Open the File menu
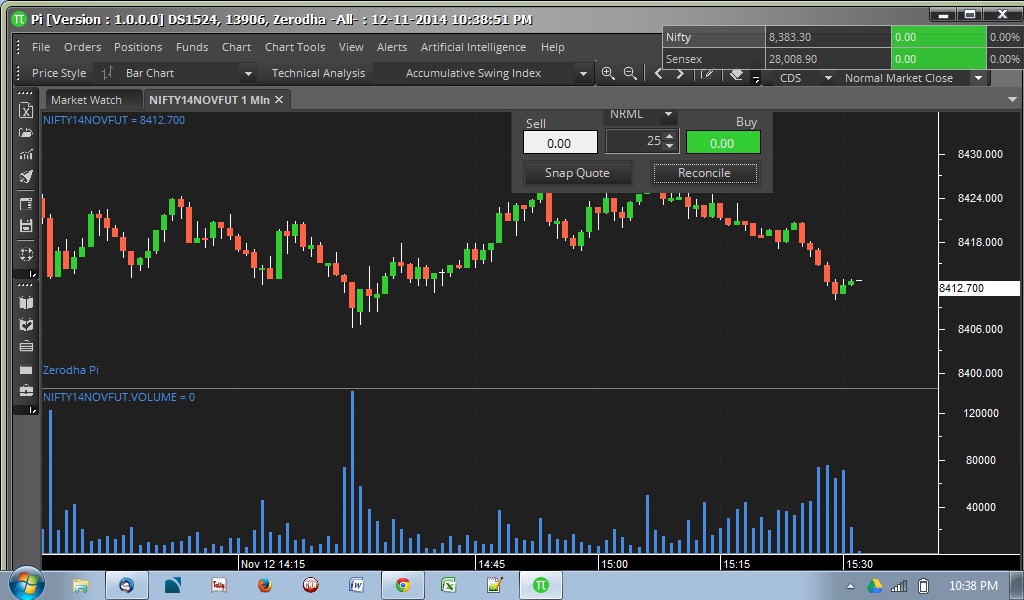Screen dimensions: 1024x600 (x=40, y=47)
